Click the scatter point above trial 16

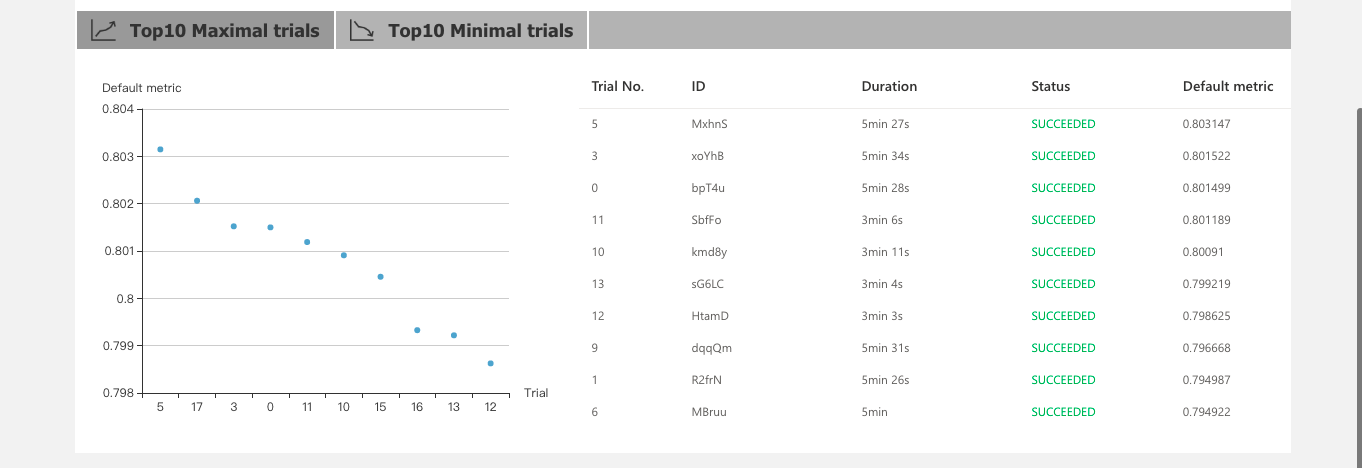coord(417,330)
